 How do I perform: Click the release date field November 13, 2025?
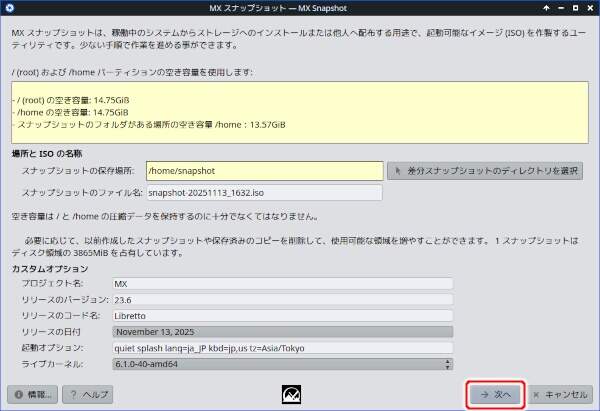(x=282, y=332)
